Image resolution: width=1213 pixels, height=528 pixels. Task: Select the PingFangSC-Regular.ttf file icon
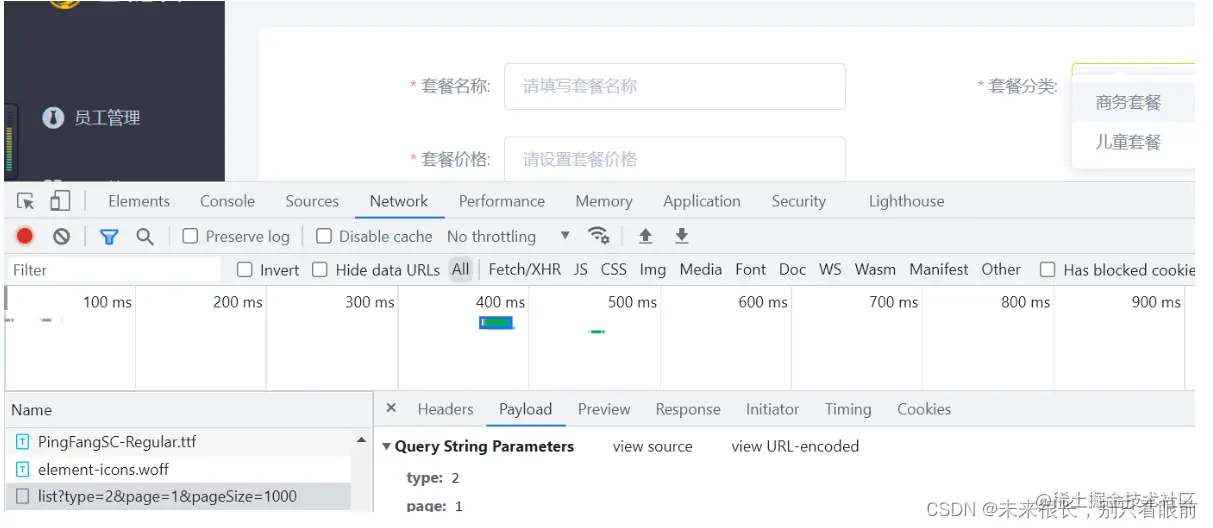pos(23,442)
